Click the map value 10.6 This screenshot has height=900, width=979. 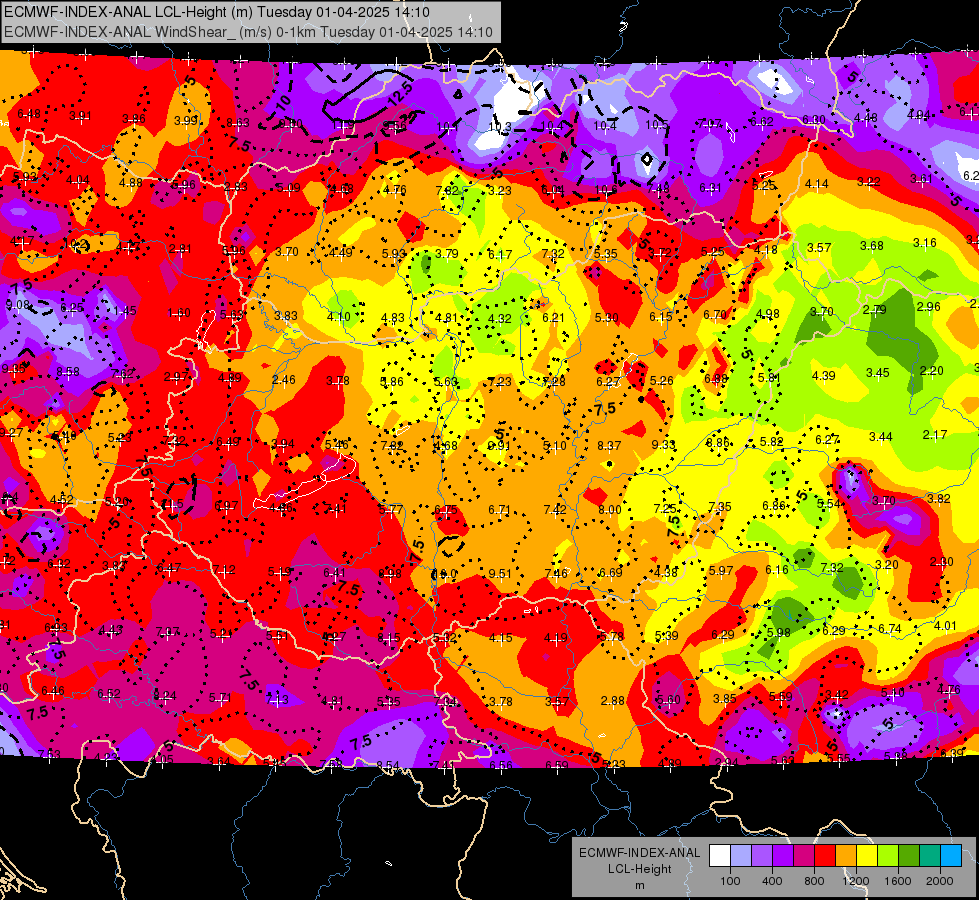606,190
